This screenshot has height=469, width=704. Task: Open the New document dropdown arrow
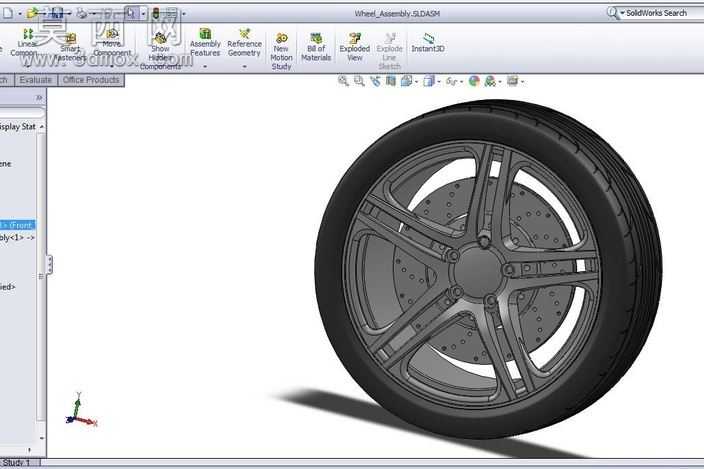(20, 14)
